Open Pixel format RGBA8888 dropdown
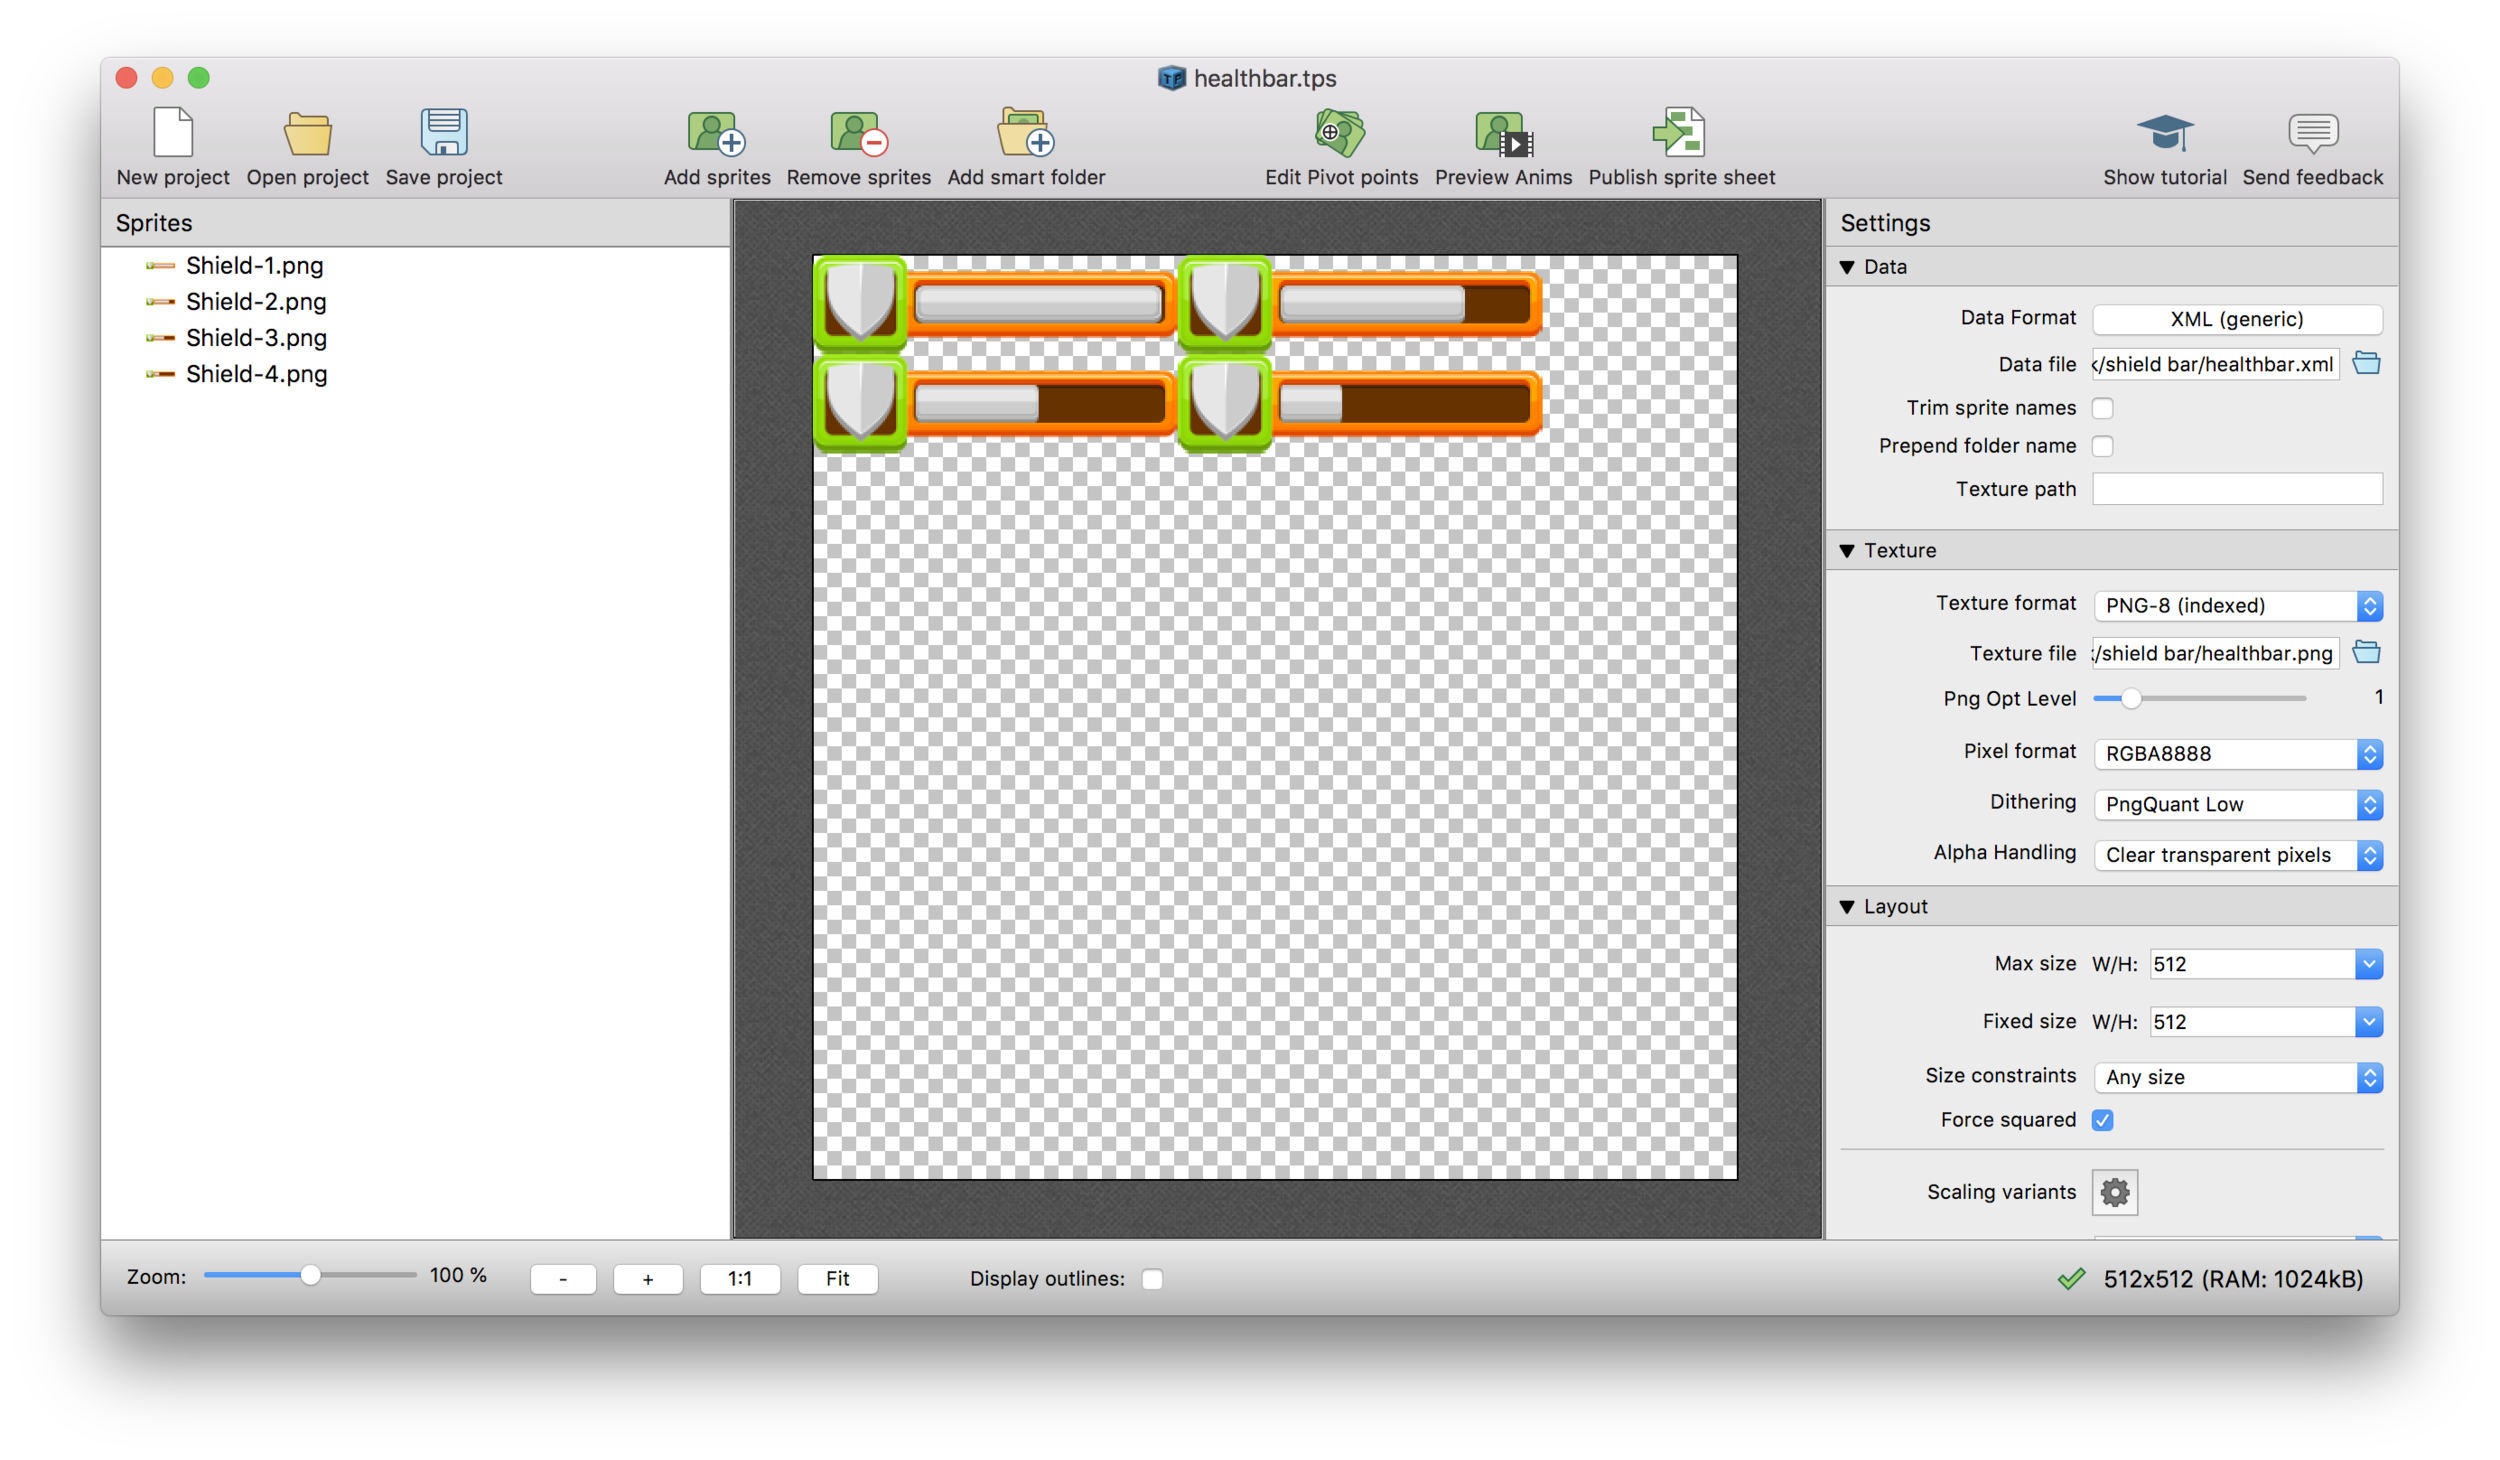This screenshot has height=1460, width=2500. click(2238, 753)
